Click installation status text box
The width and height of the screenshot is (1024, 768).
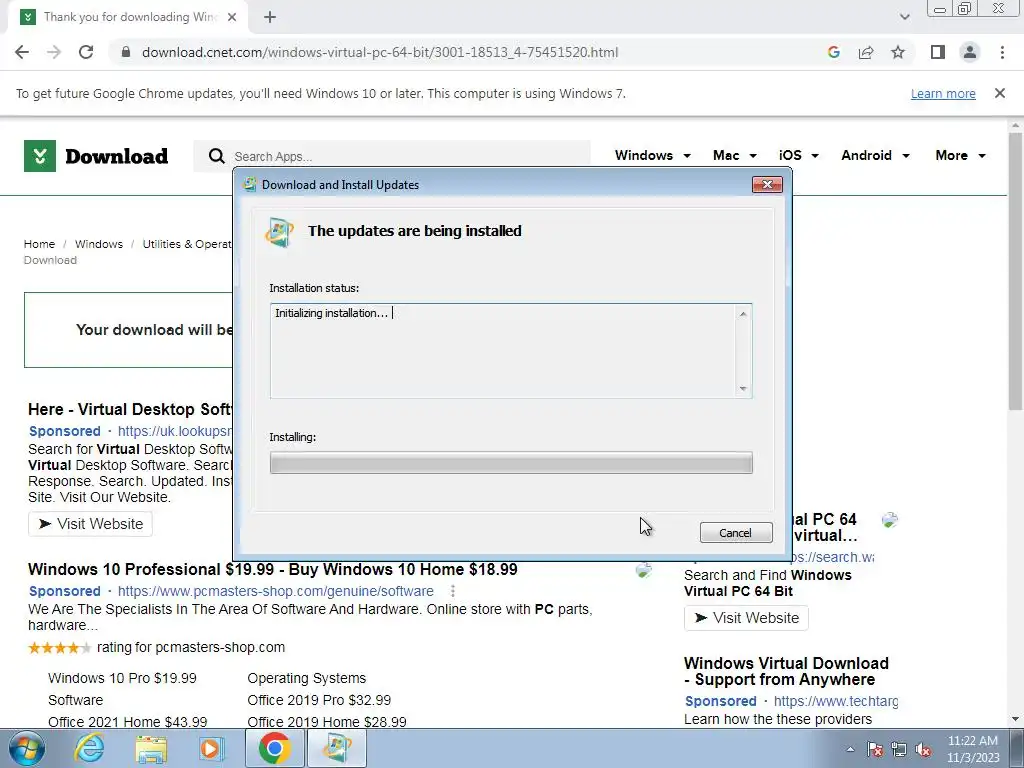(511, 351)
